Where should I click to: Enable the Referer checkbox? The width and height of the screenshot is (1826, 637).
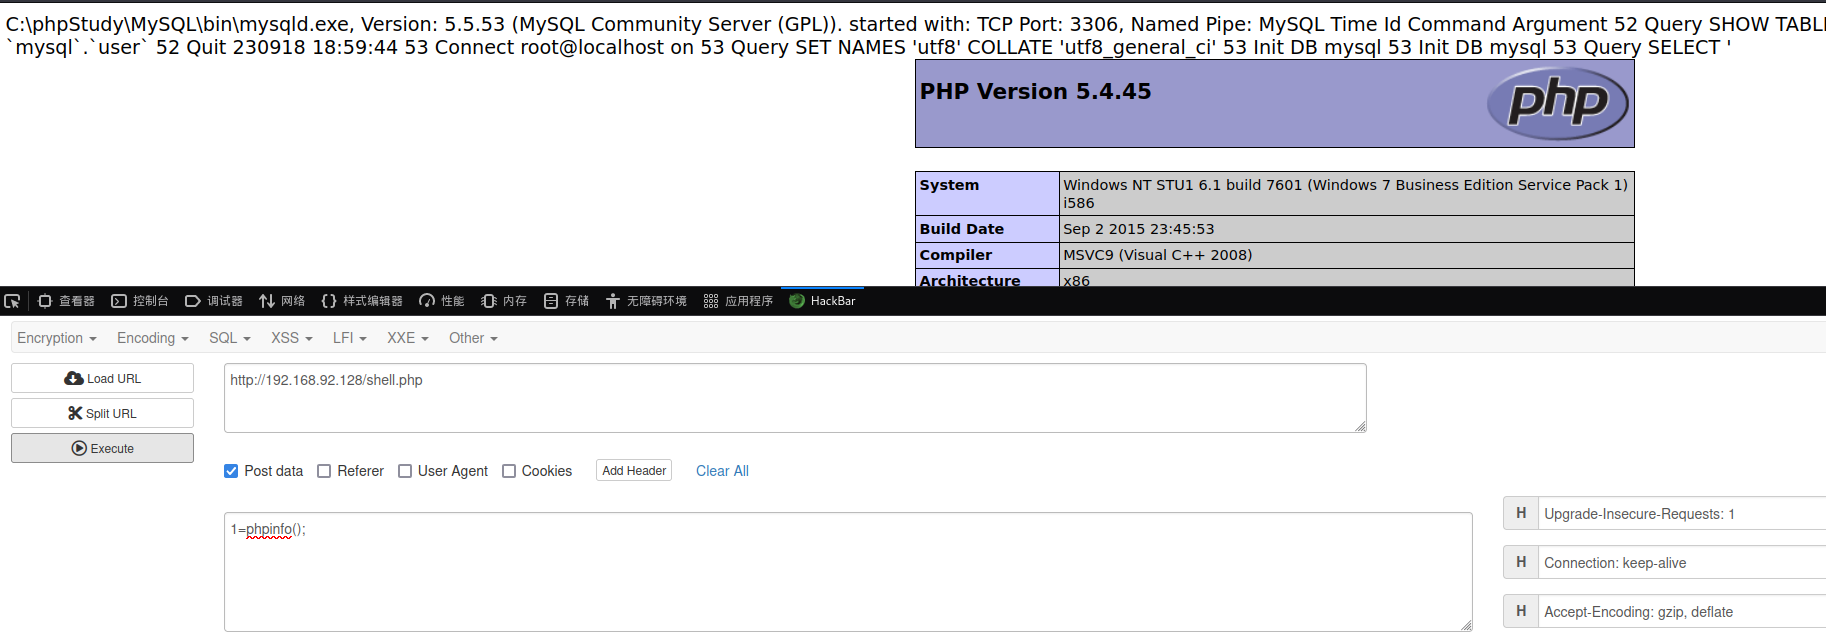[x=324, y=471]
